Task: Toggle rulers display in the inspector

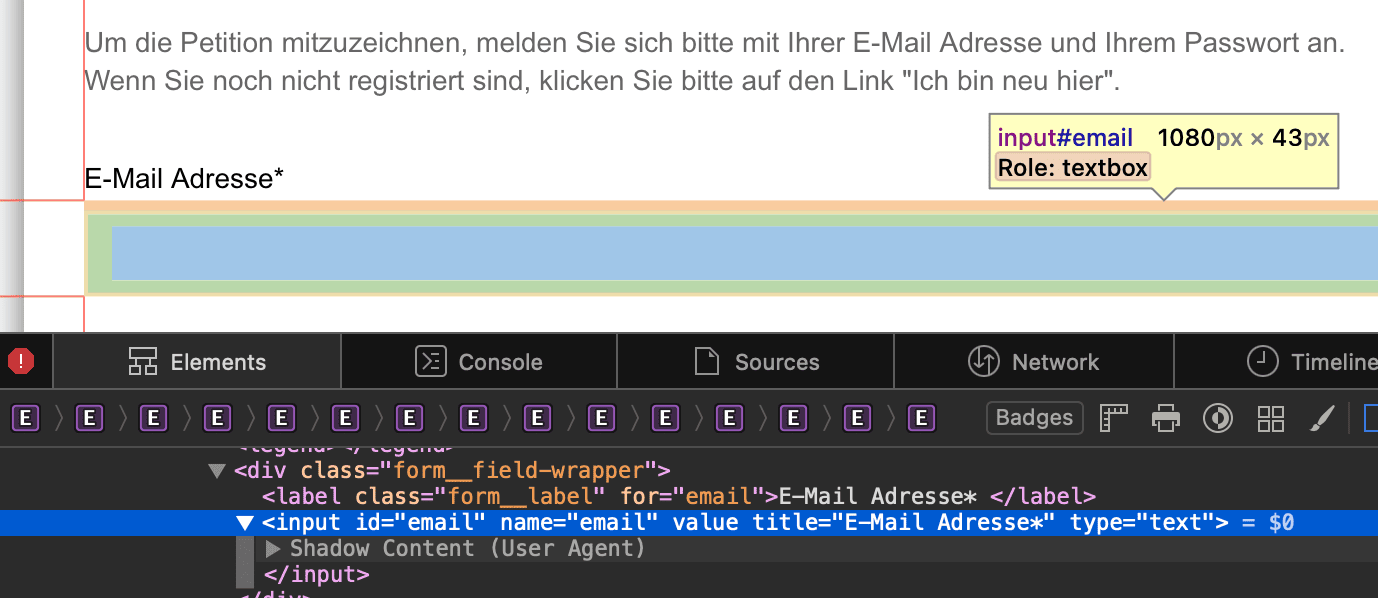Action: pos(1113,418)
